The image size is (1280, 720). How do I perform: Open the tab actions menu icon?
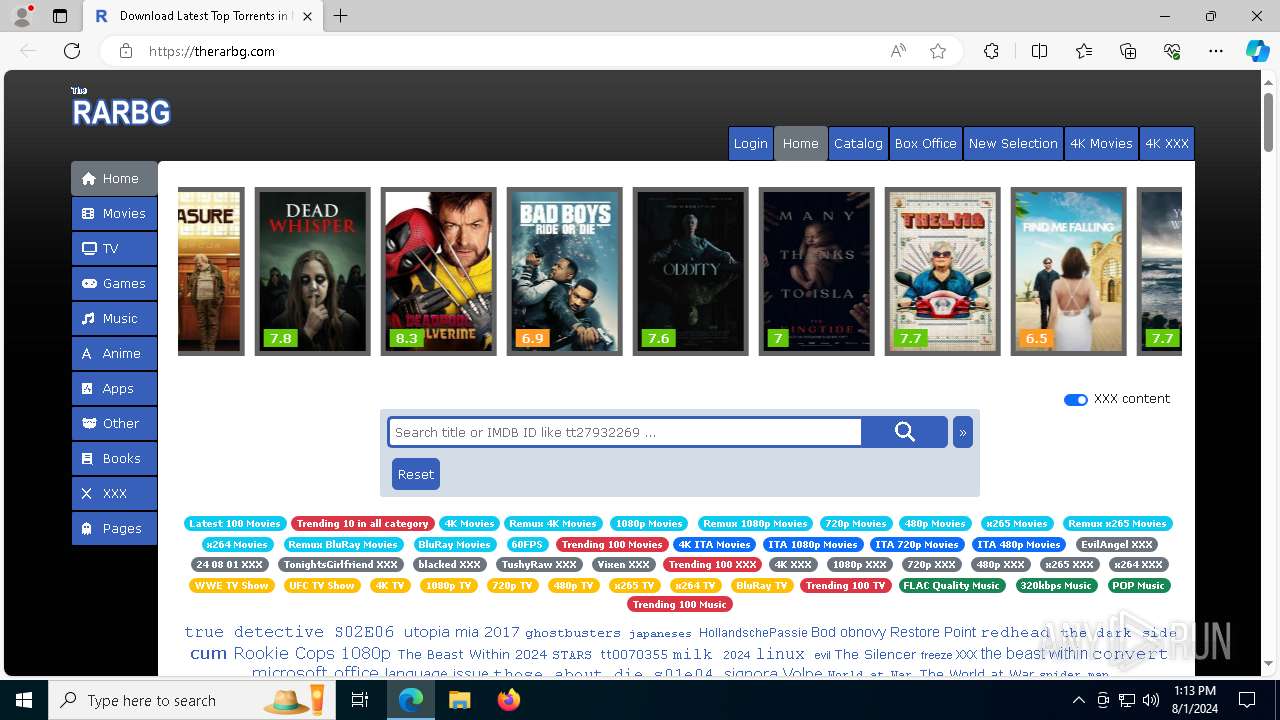click(x=60, y=16)
